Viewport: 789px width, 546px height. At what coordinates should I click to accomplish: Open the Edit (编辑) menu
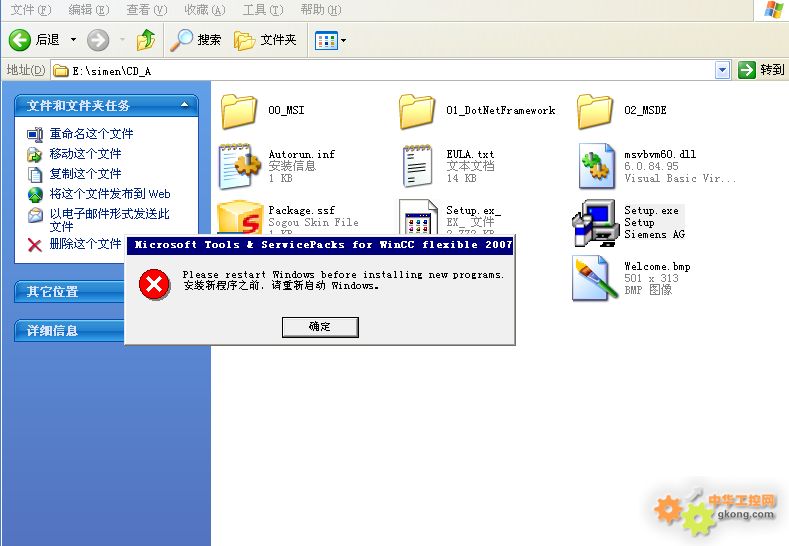tap(89, 10)
